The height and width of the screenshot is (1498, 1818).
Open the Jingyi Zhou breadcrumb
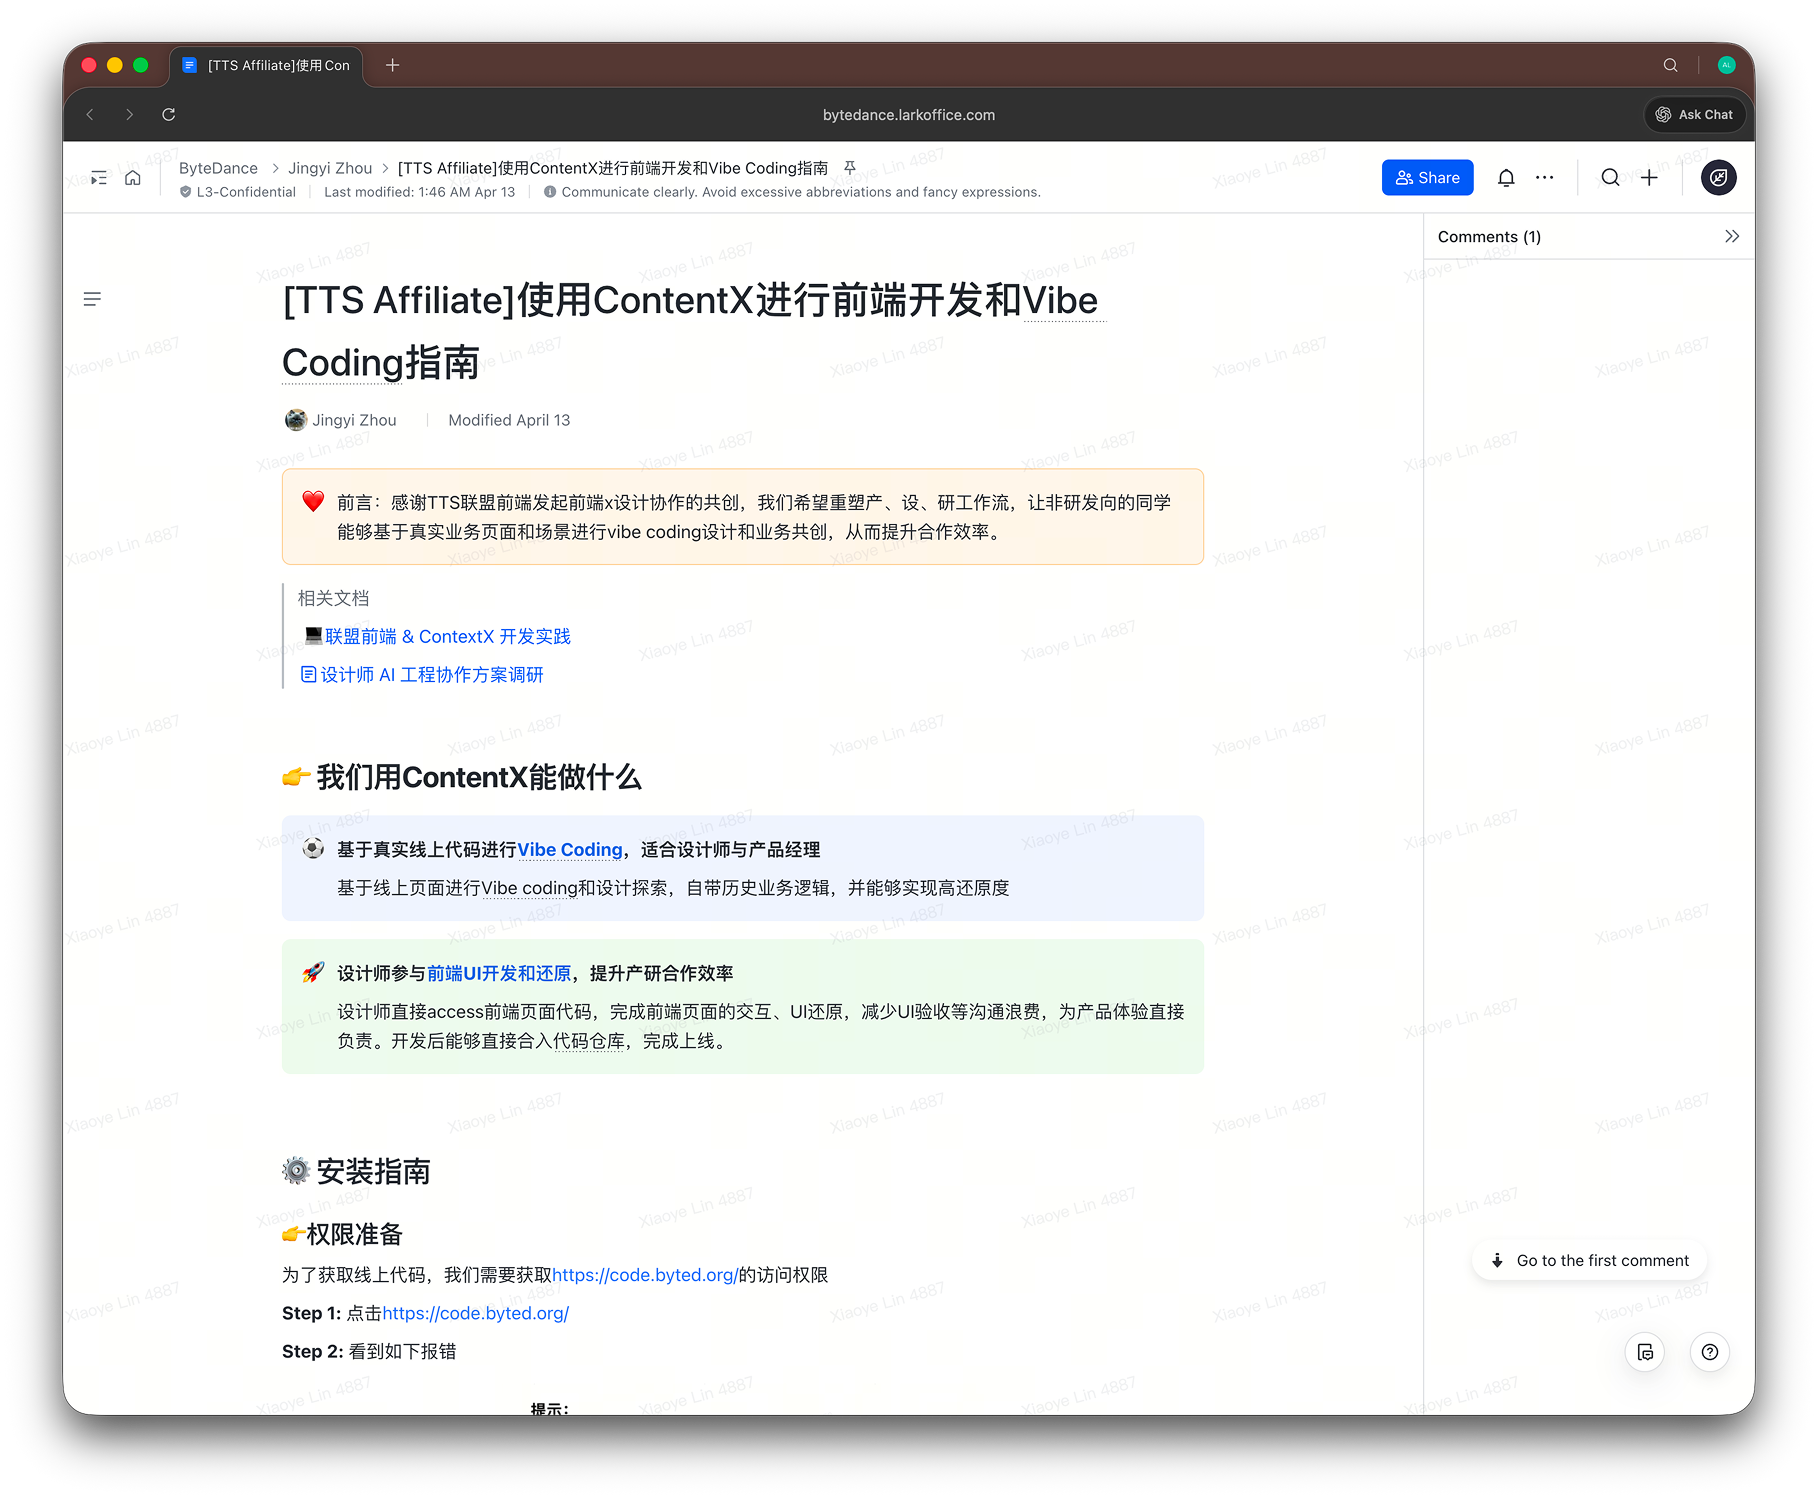tap(330, 168)
